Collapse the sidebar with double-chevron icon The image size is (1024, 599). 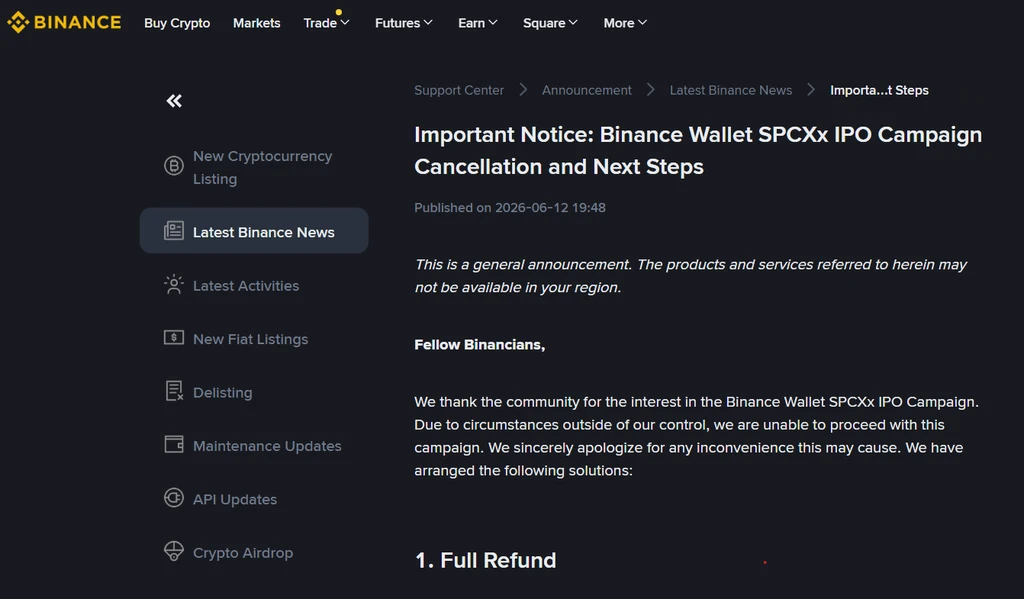[x=174, y=101]
